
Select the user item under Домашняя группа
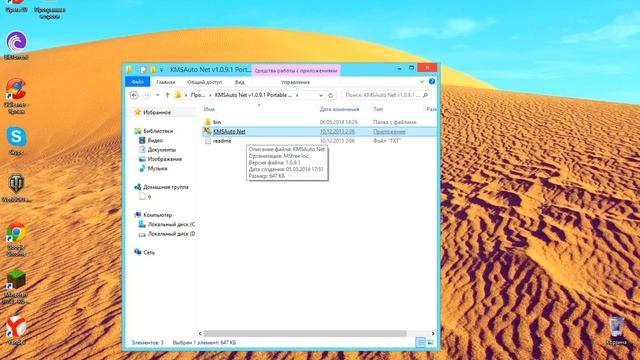coord(146,197)
